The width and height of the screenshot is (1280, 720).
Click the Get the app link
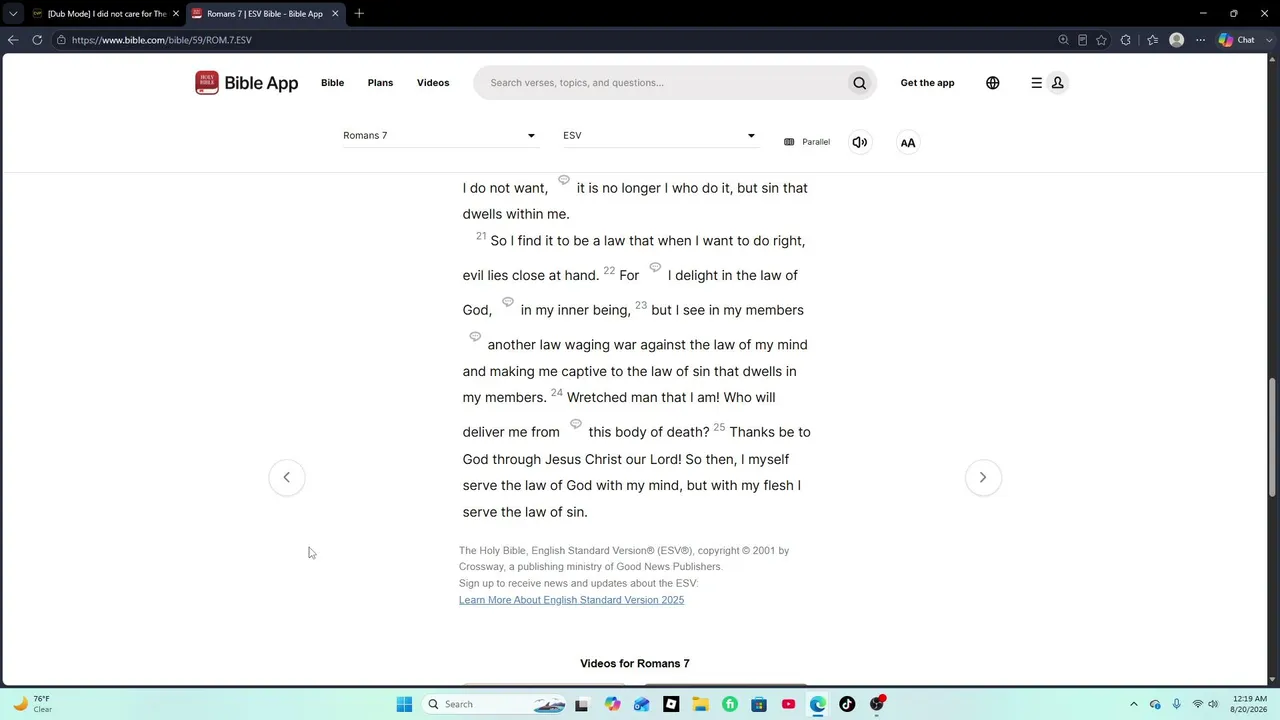[x=927, y=83]
